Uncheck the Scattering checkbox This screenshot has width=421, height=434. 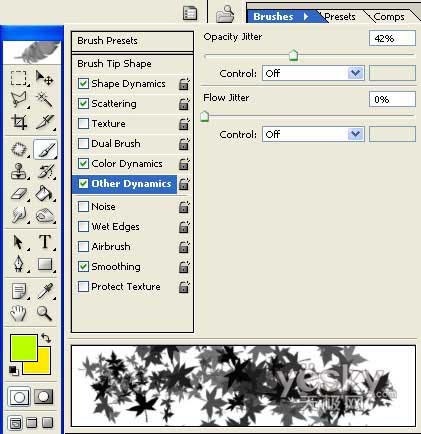click(83, 104)
